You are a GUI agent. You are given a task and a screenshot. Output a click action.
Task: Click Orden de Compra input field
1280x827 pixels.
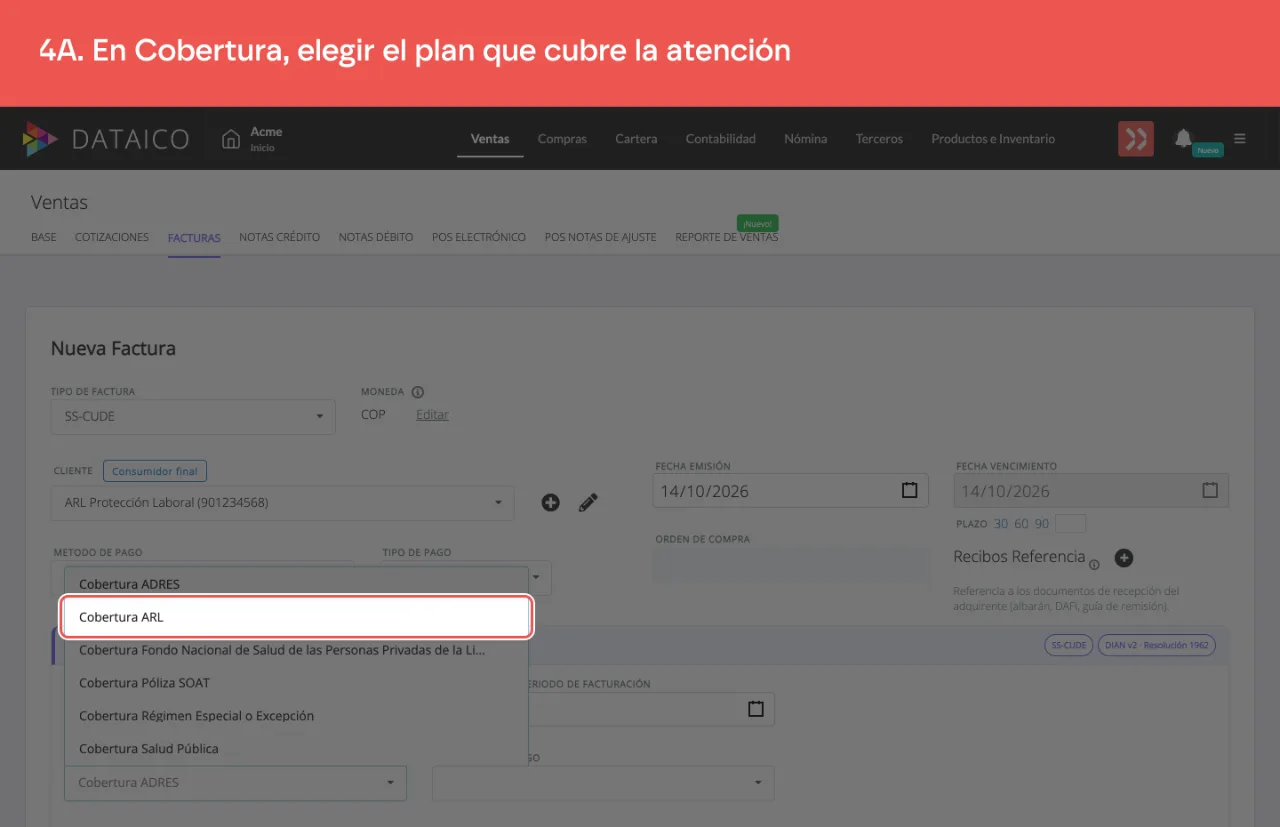[x=792, y=564]
